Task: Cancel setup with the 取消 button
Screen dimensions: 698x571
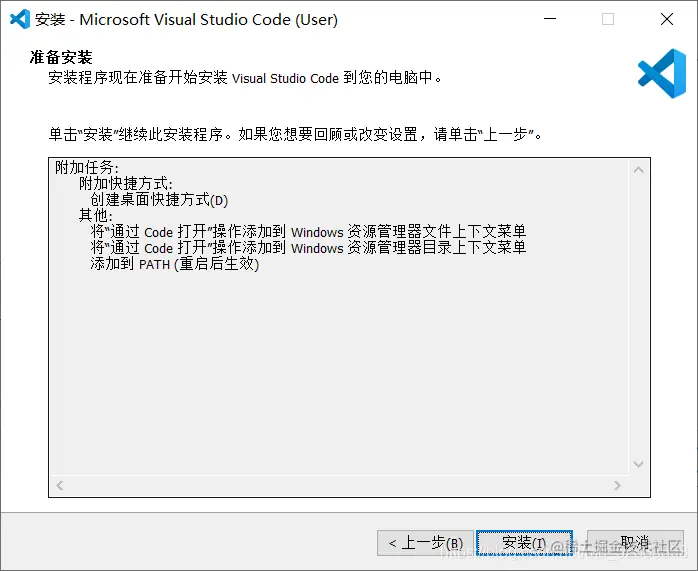Action: pyautogui.click(x=635, y=543)
